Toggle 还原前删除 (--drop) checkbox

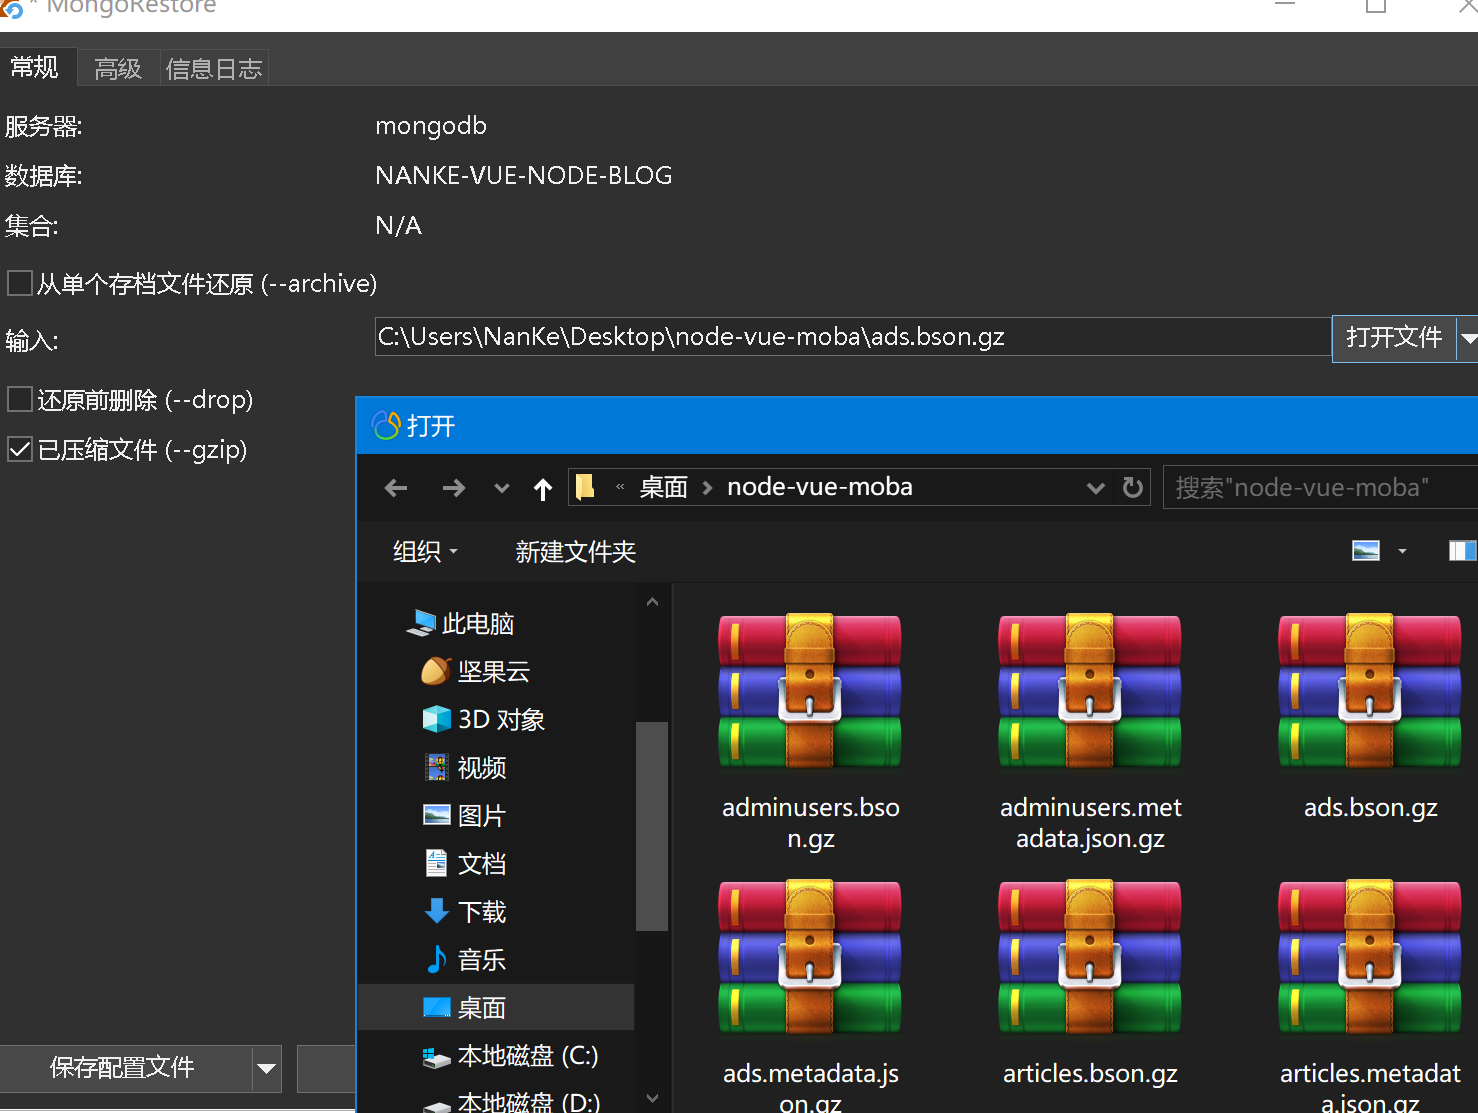coord(20,399)
